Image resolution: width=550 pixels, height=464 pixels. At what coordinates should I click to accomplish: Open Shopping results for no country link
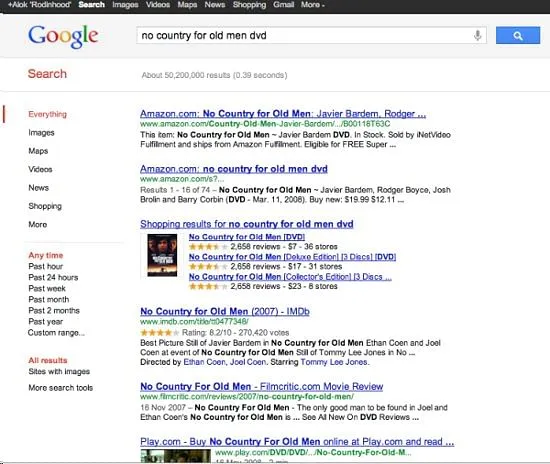pos(247,224)
